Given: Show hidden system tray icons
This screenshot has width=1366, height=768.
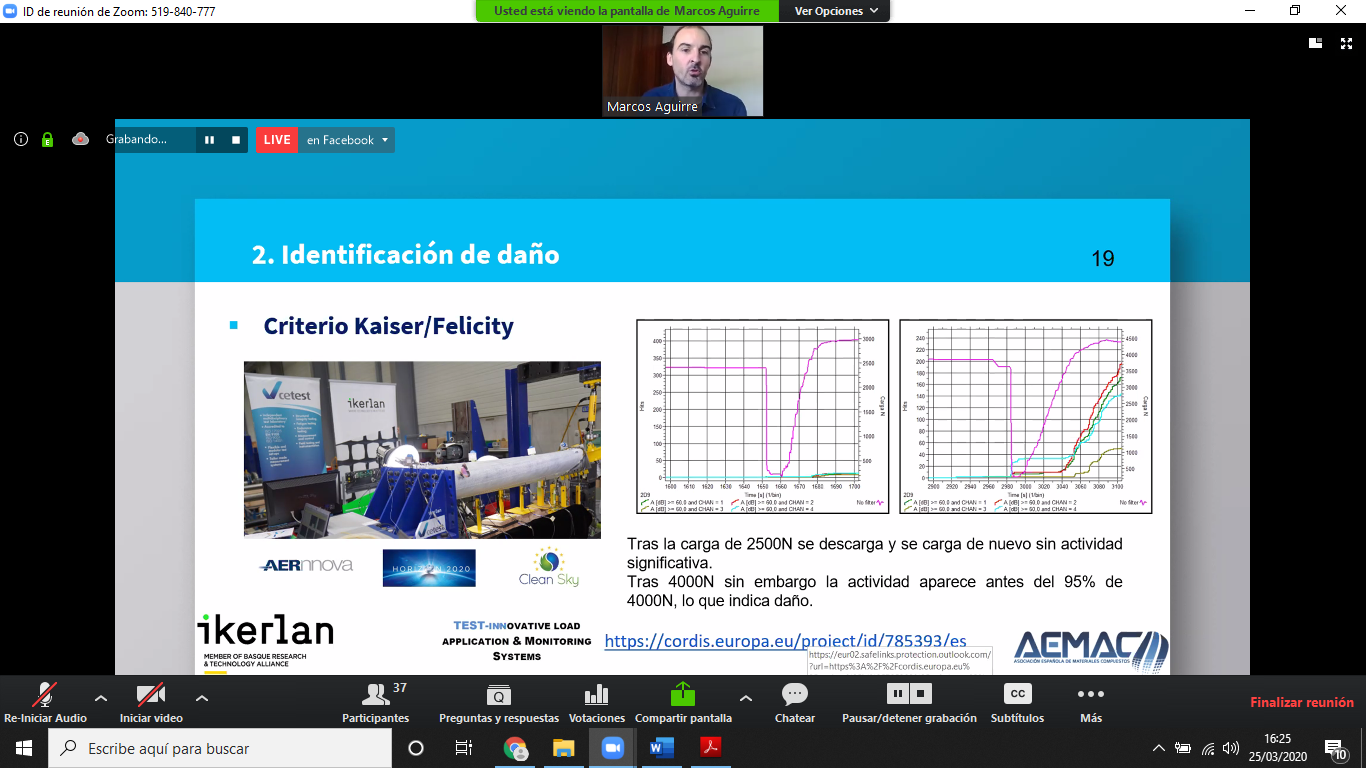Looking at the screenshot, I should click(x=1159, y=748).
